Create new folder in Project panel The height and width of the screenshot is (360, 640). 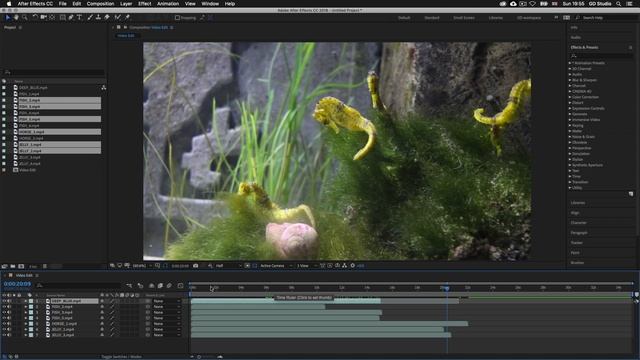pyautogui.click(x=13, y=266)
